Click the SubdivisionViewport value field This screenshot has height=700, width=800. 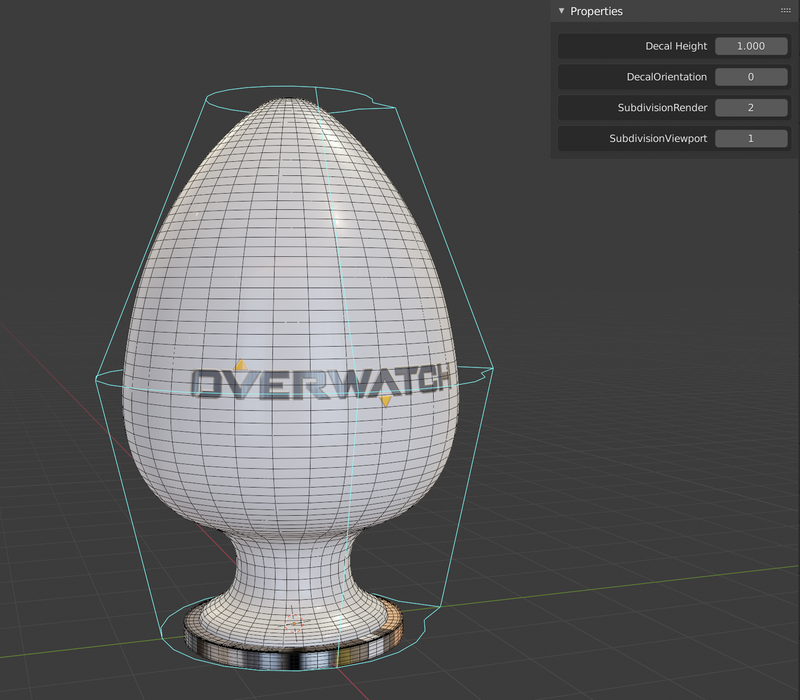tap(751, 138)
